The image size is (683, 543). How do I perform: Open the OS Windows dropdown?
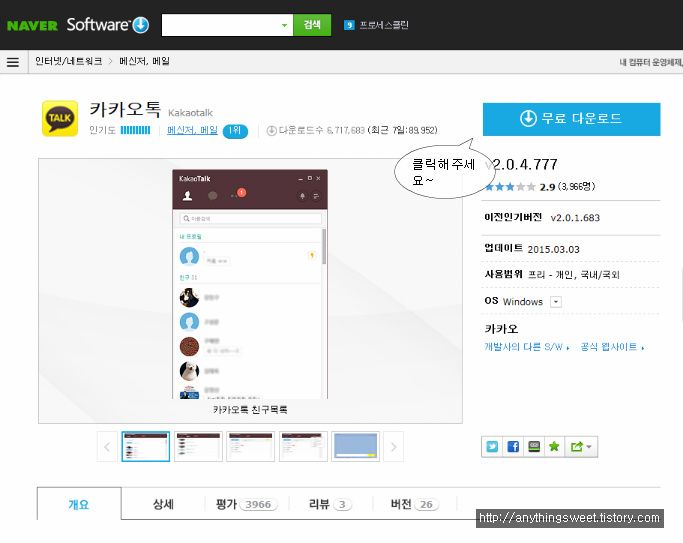coord(556,302)
